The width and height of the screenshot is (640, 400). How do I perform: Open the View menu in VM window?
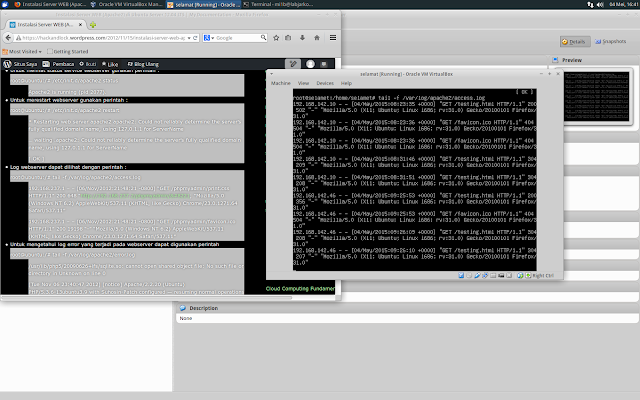(302, 83)
